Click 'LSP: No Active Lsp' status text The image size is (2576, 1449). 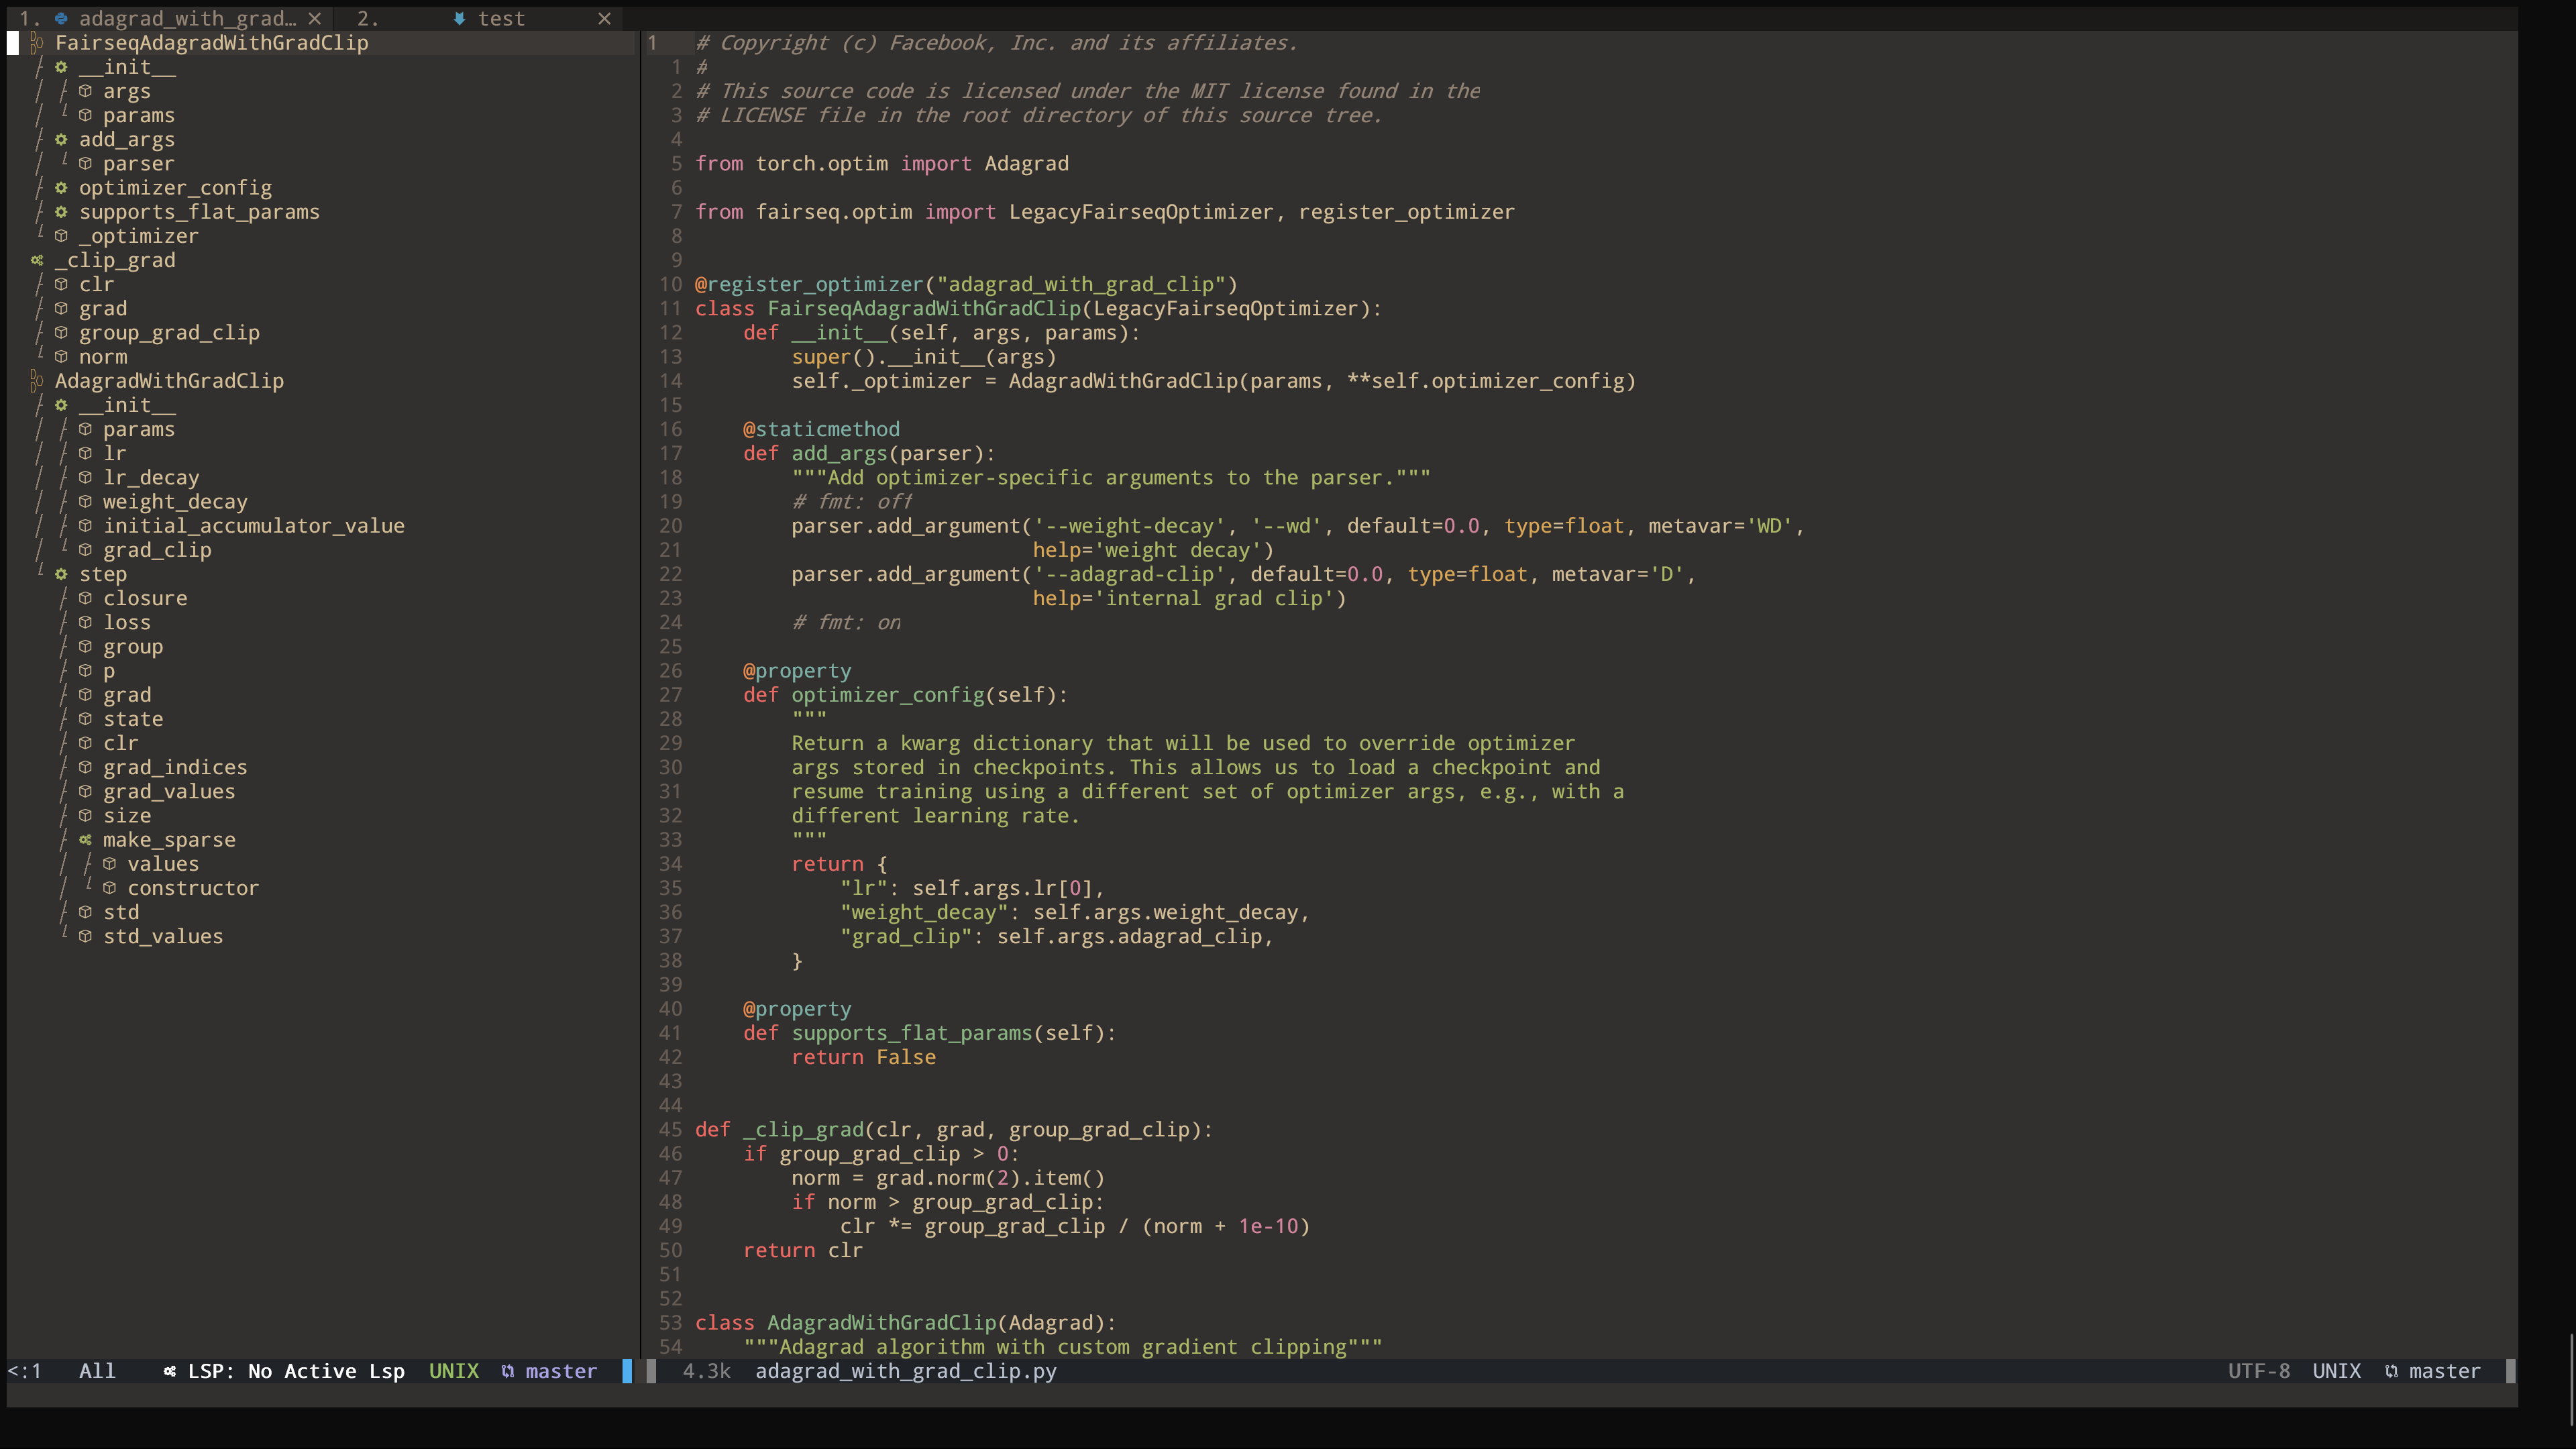click(x=296, y=1372)
